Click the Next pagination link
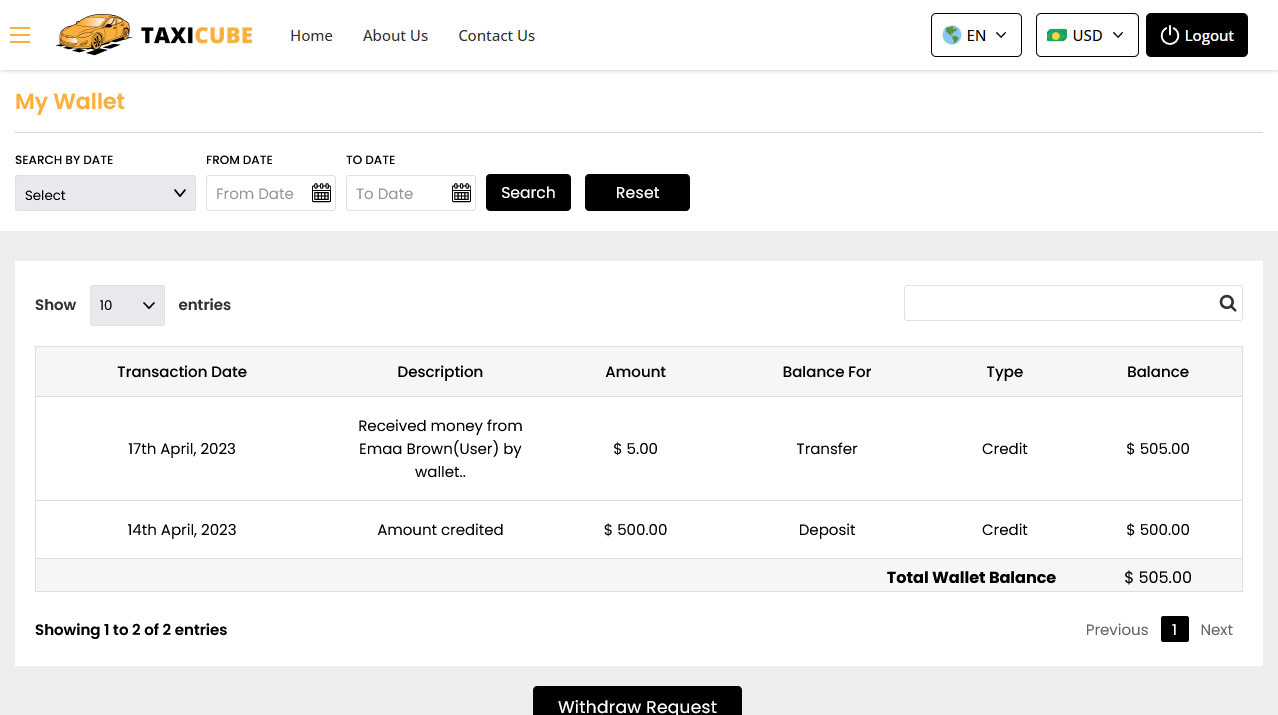 (1216, 629)
